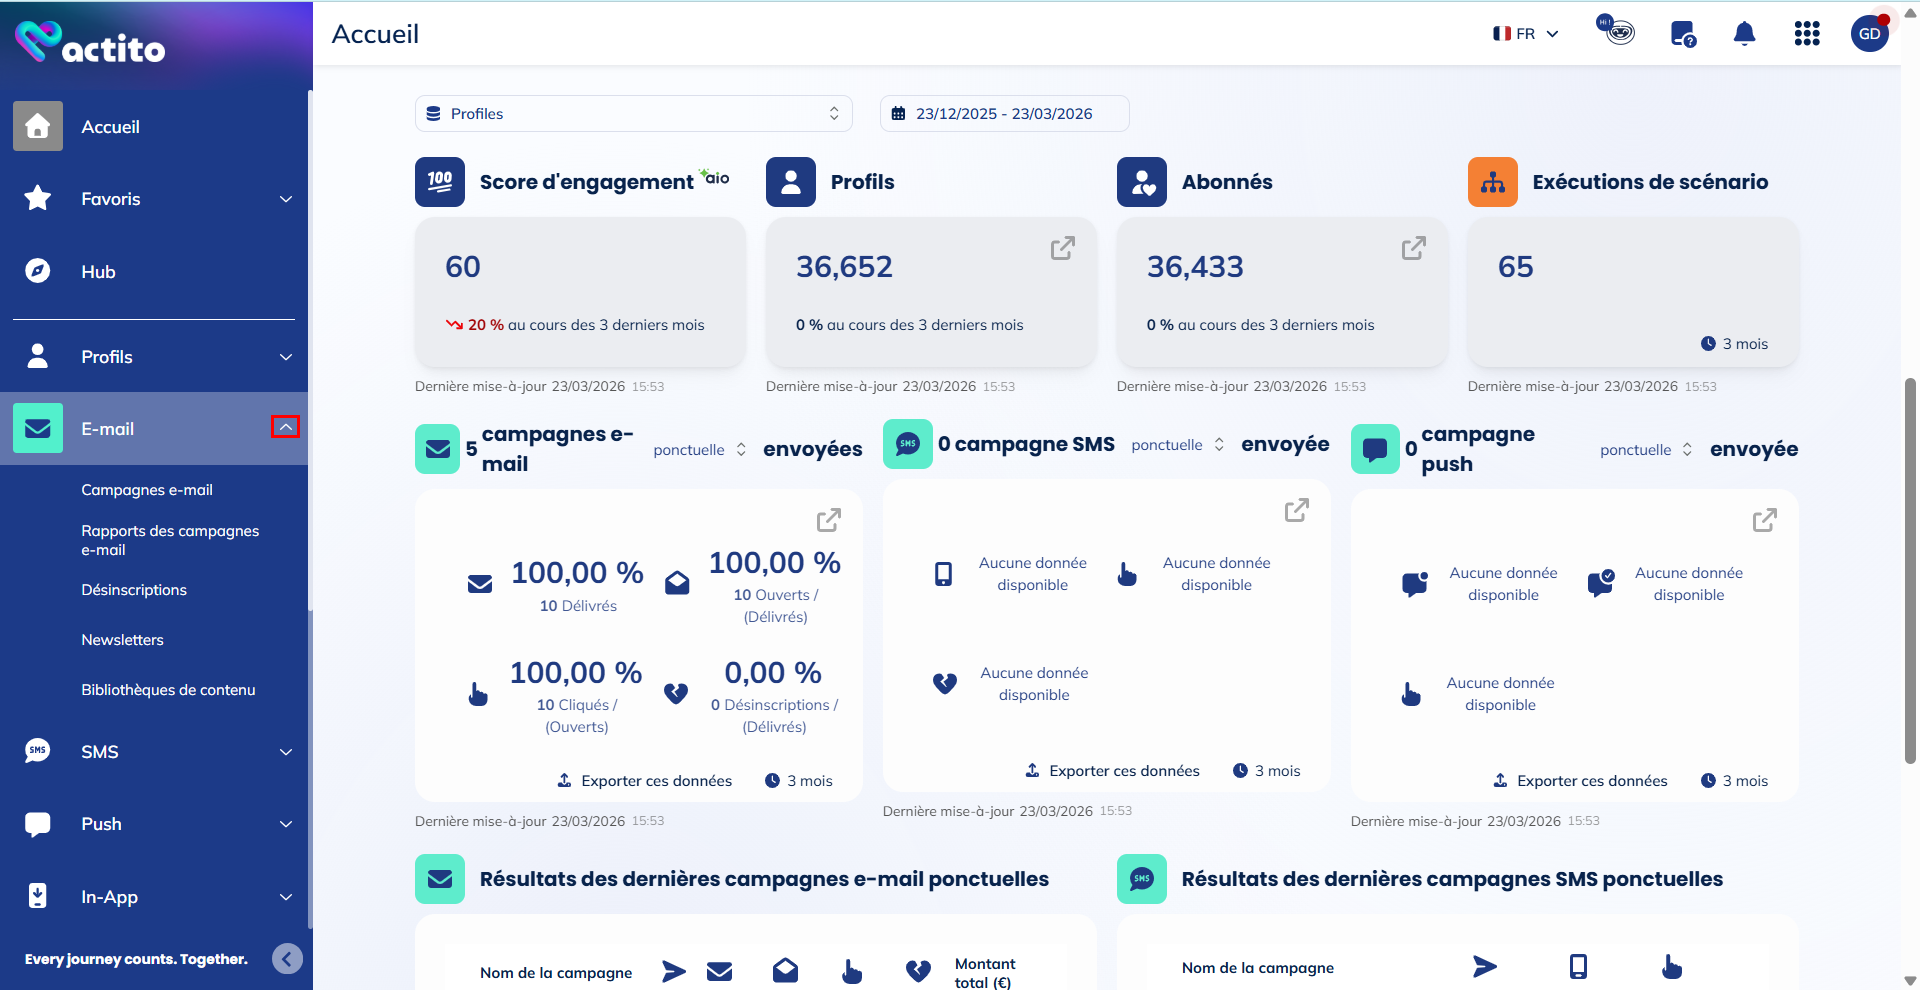Expand the SMS sidebar section
The height and width of the screenshot is (990, 1920).
(285, 752)
